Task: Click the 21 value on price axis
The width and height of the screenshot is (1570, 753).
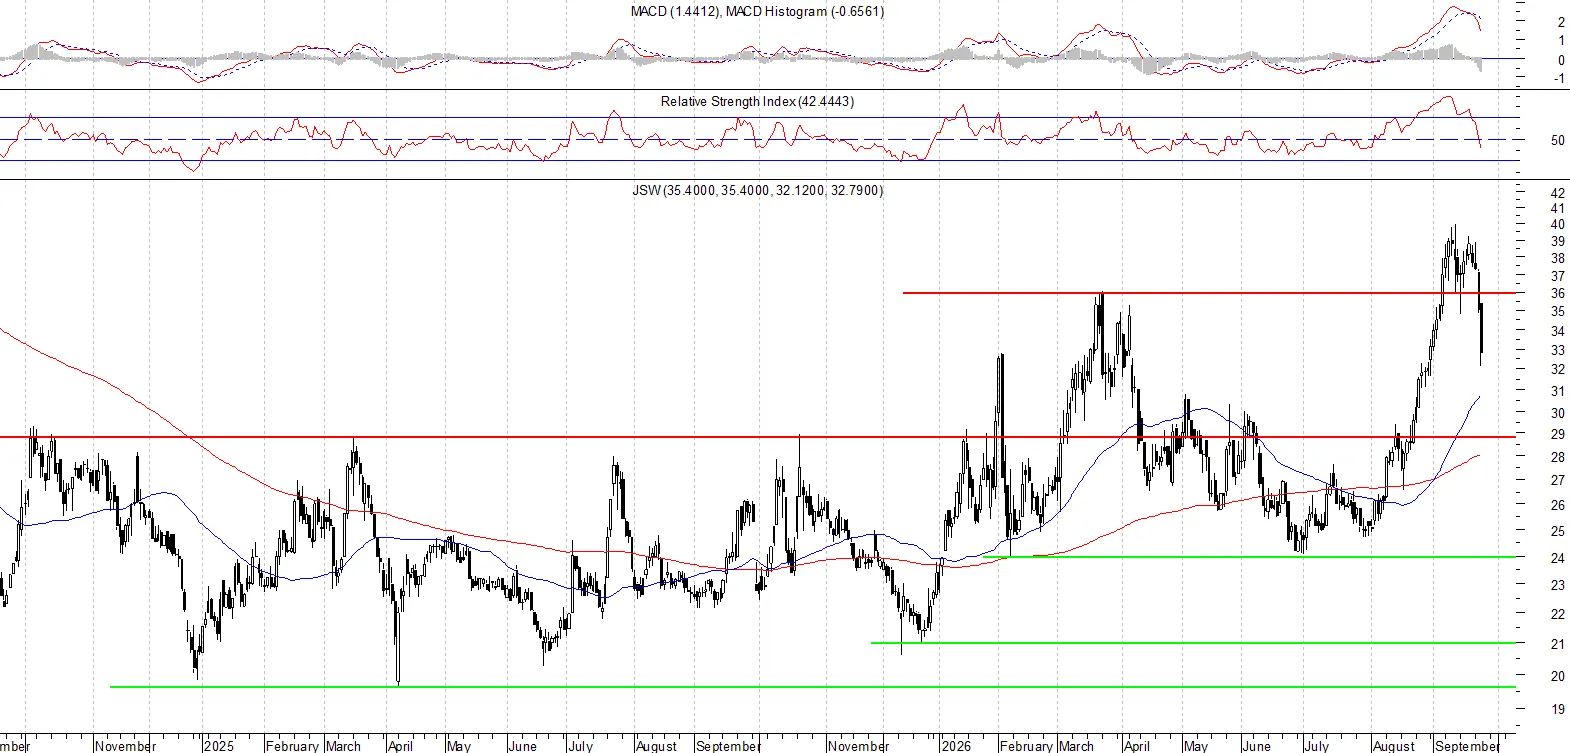Action: coord(1557,644)
